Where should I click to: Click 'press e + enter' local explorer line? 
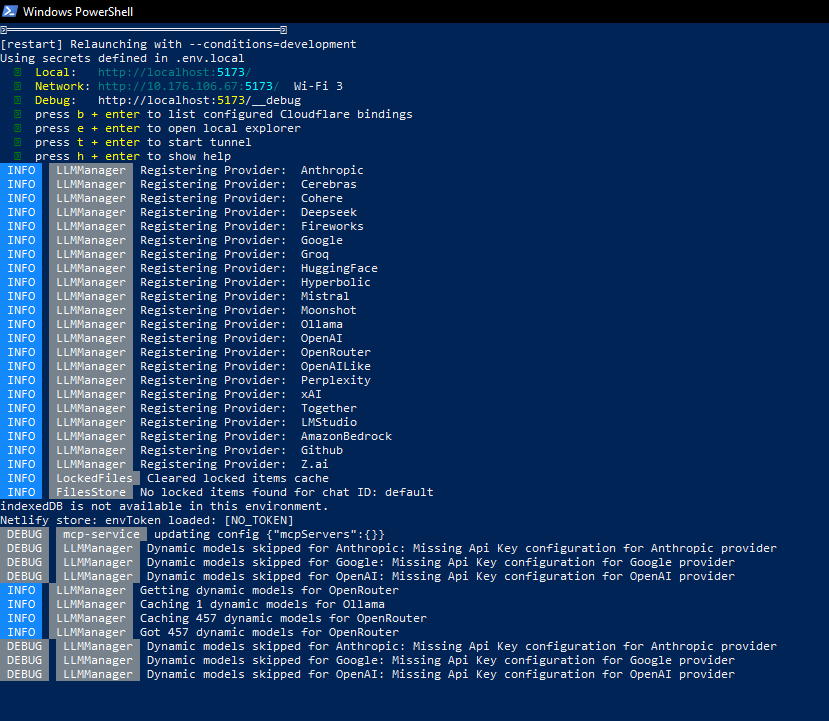(x=168, y=128)
